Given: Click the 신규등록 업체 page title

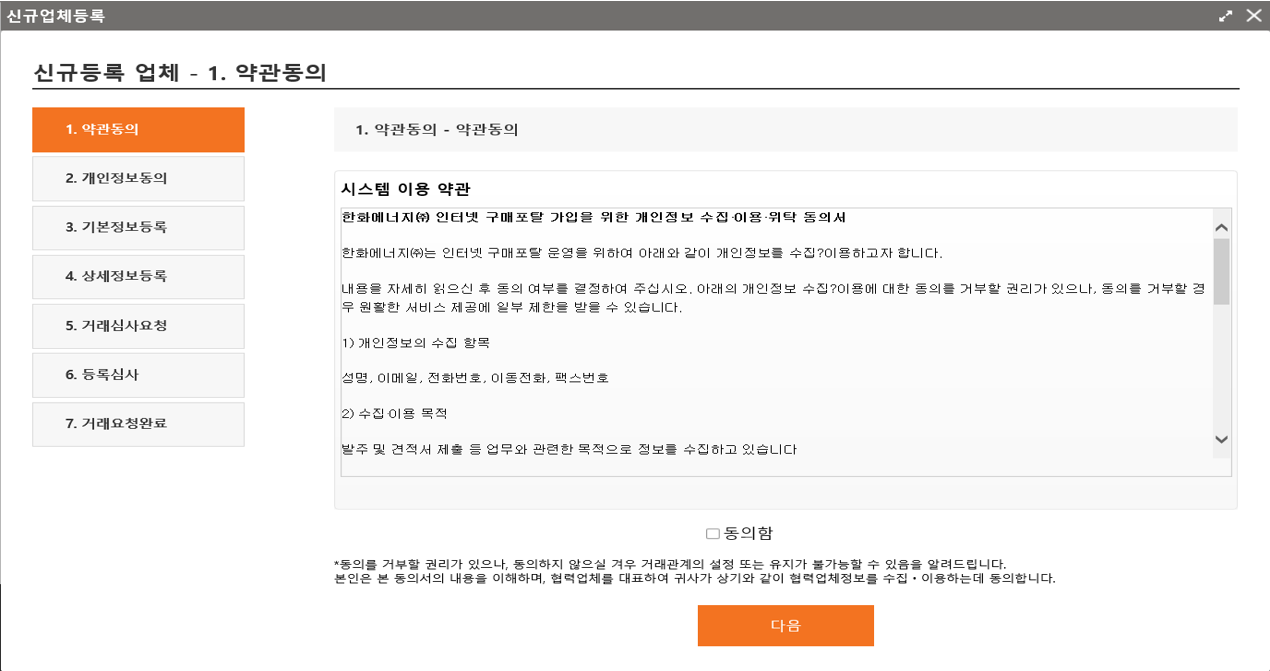Looking at the screenshot, I should click(x=180, y=73).
